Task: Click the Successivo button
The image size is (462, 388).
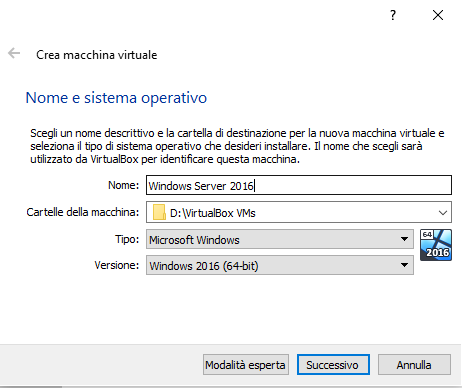Action: (333, 365)
